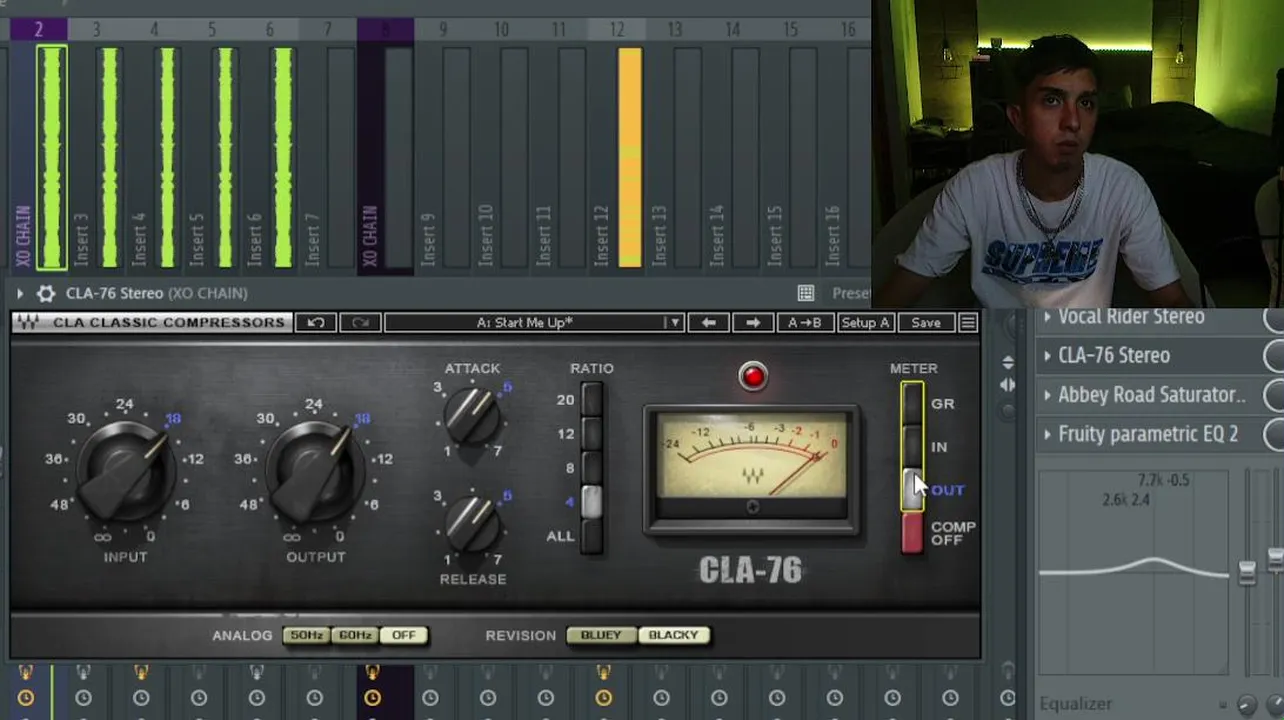
Task: Select the BLACKY revision
Action: [673, 635]
